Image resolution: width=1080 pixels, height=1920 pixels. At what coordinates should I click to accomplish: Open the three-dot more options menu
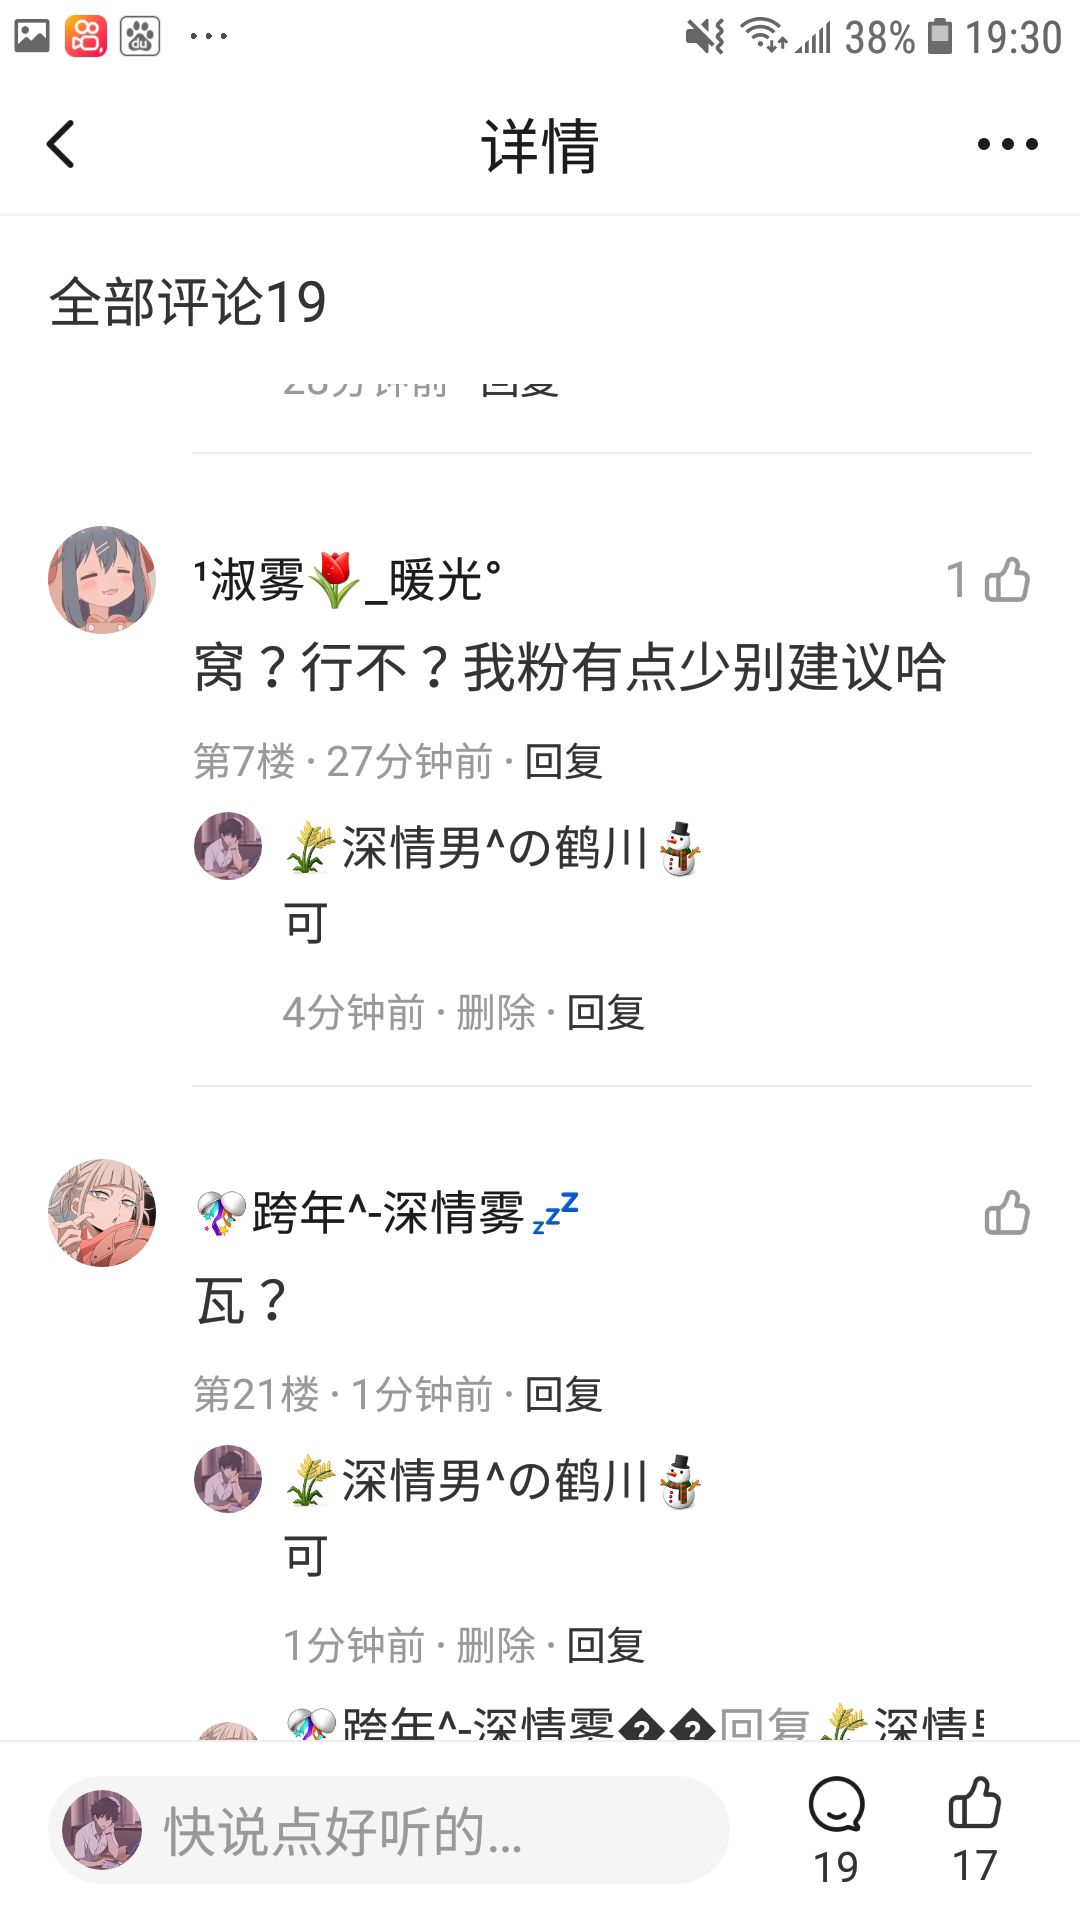(1007, 144)
